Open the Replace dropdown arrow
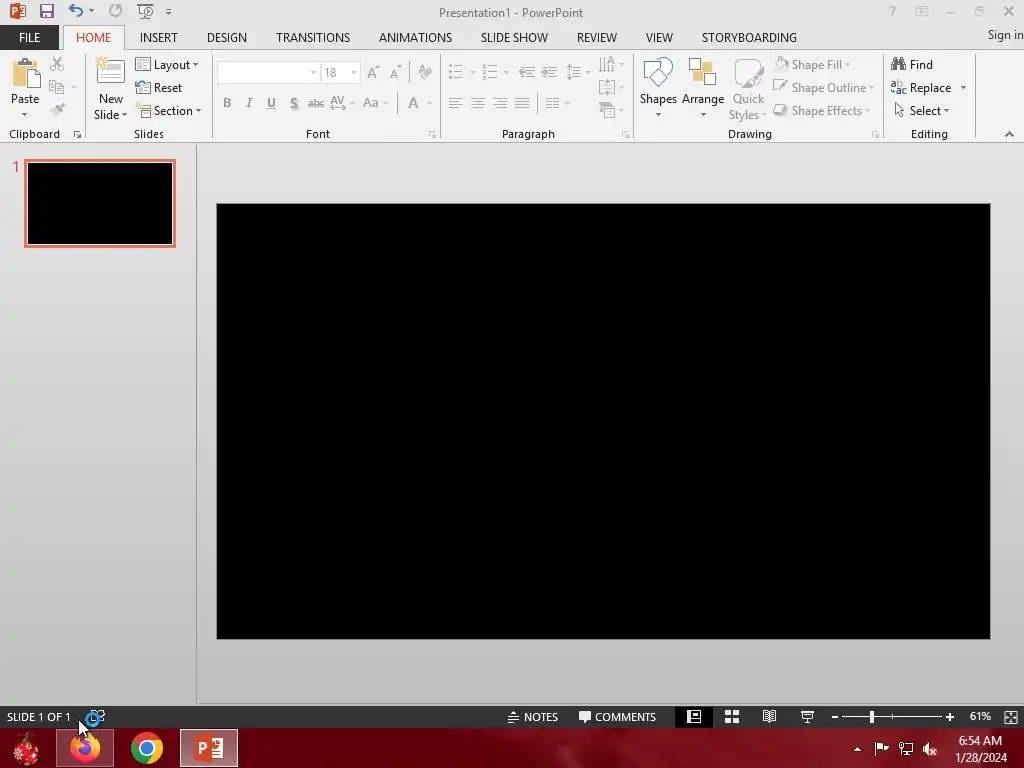 coord(963,88)
